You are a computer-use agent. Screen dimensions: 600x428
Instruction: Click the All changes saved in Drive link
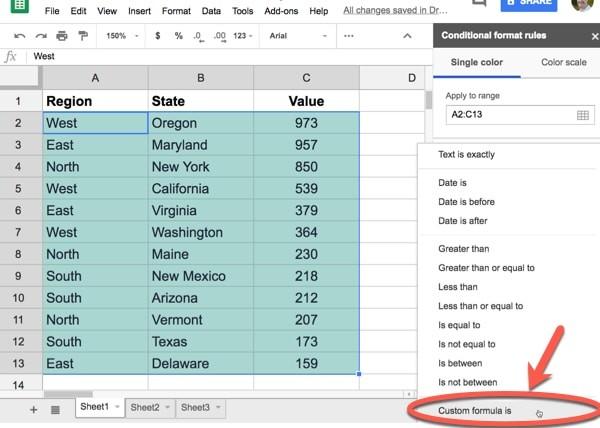click(395, 11)
